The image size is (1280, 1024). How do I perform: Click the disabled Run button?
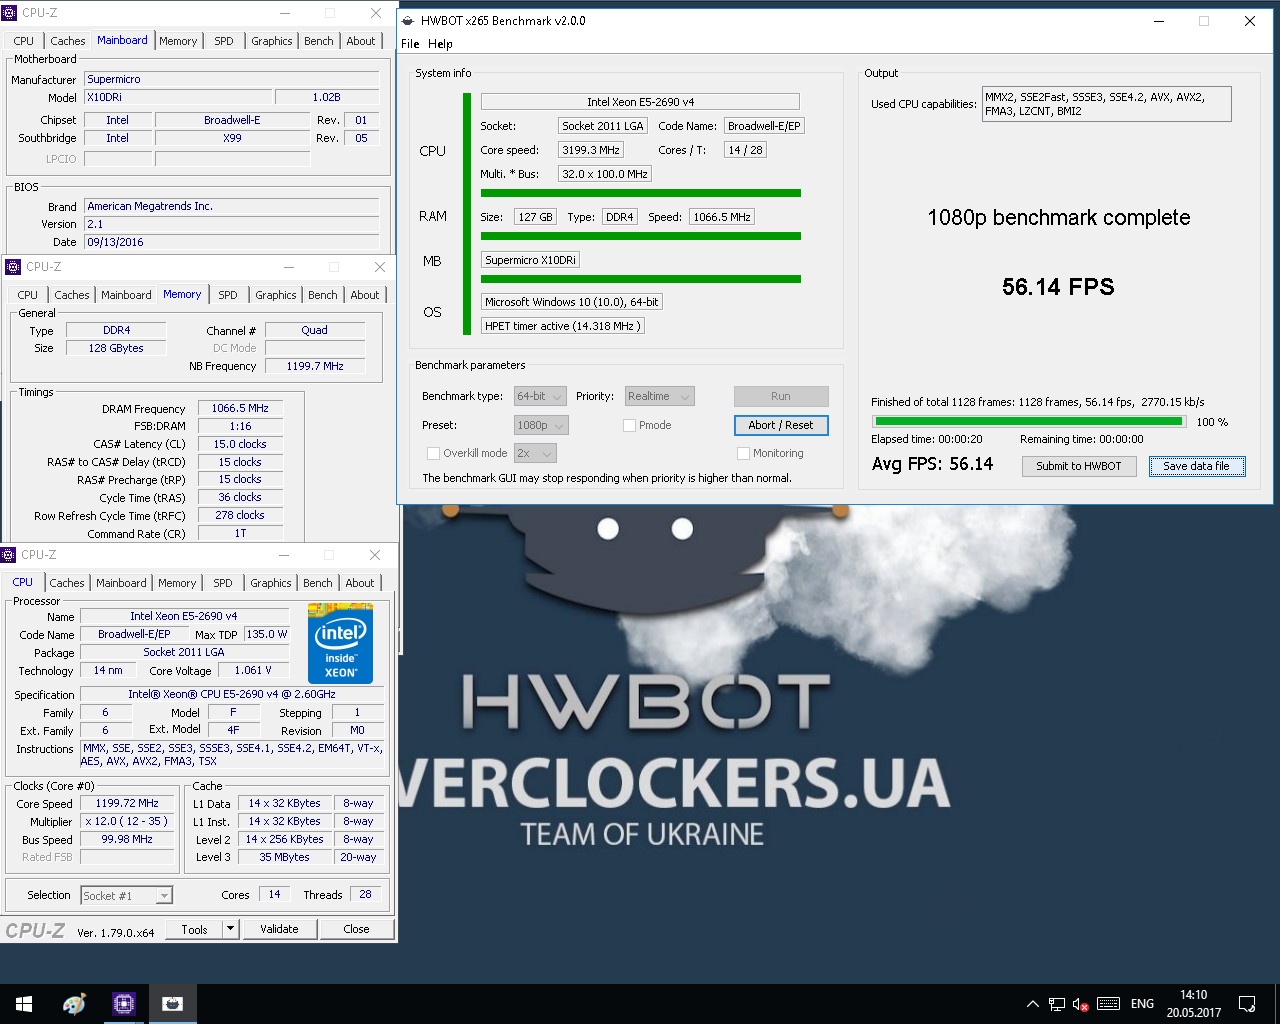coord(781,396)
